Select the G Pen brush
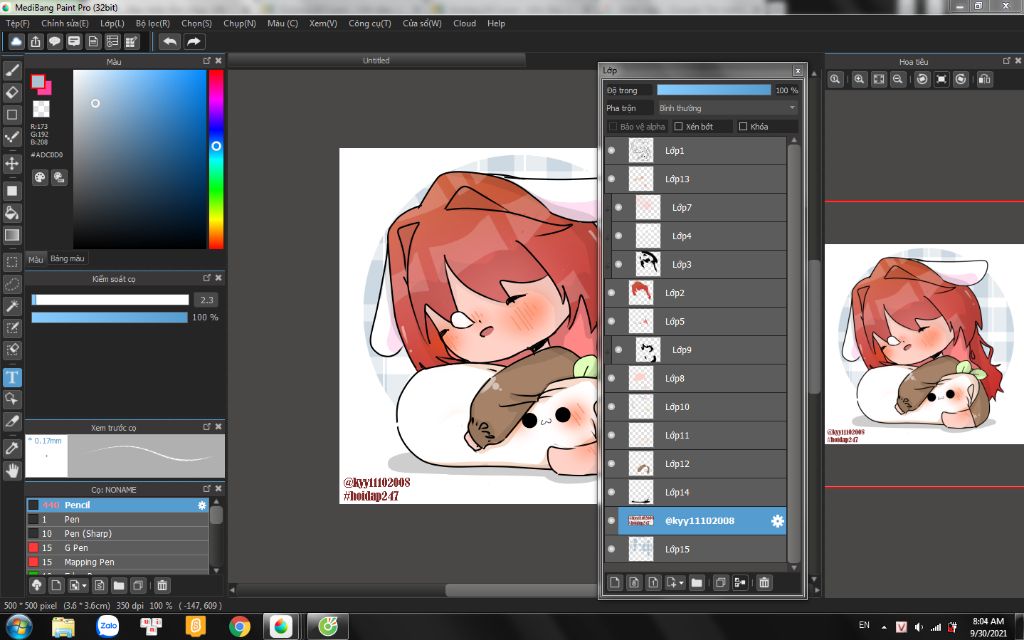Screen dimensions: 1024x640 tap(118, 548)
